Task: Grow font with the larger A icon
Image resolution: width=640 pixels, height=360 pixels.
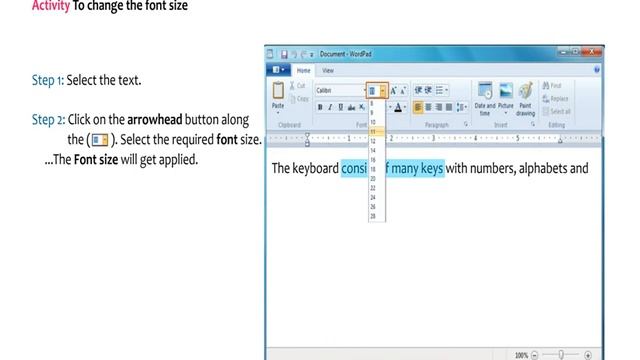Action: [x=393, y=91]
